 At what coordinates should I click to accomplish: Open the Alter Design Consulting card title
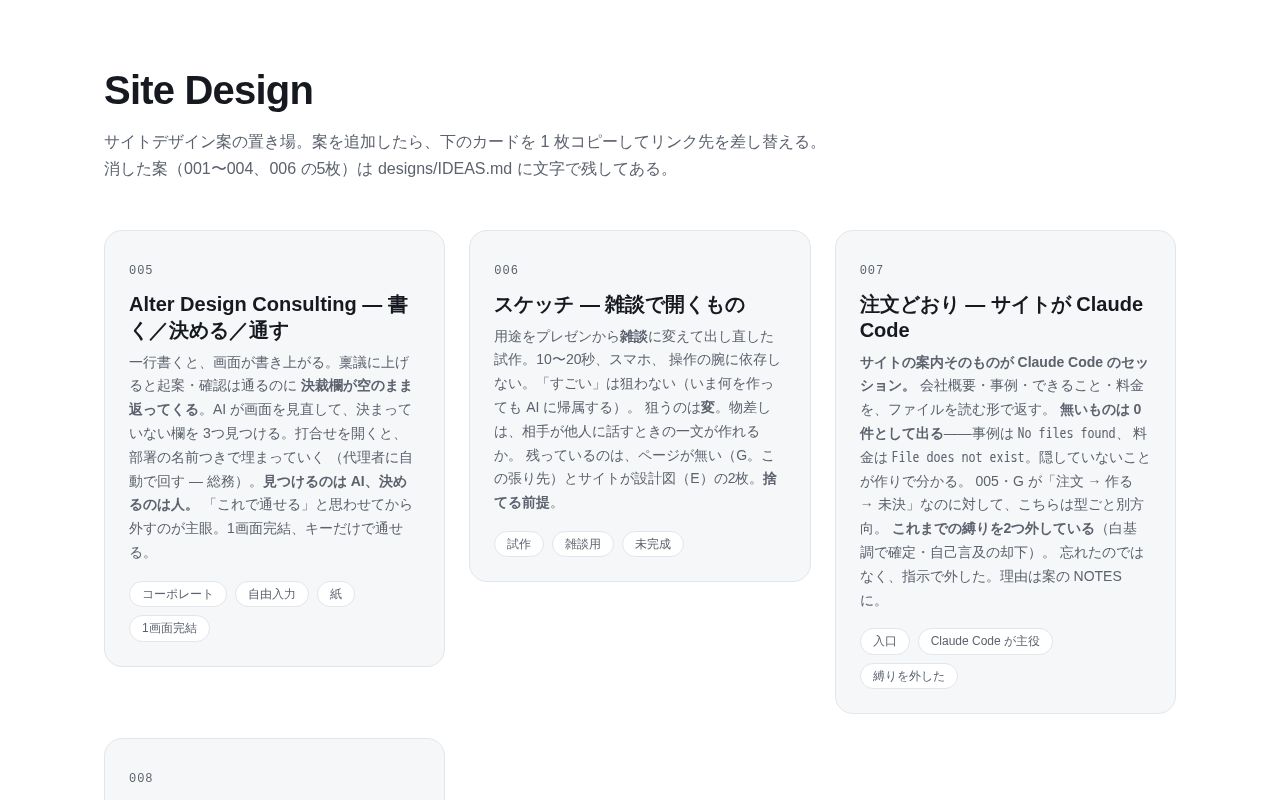(x=268, y=317)
